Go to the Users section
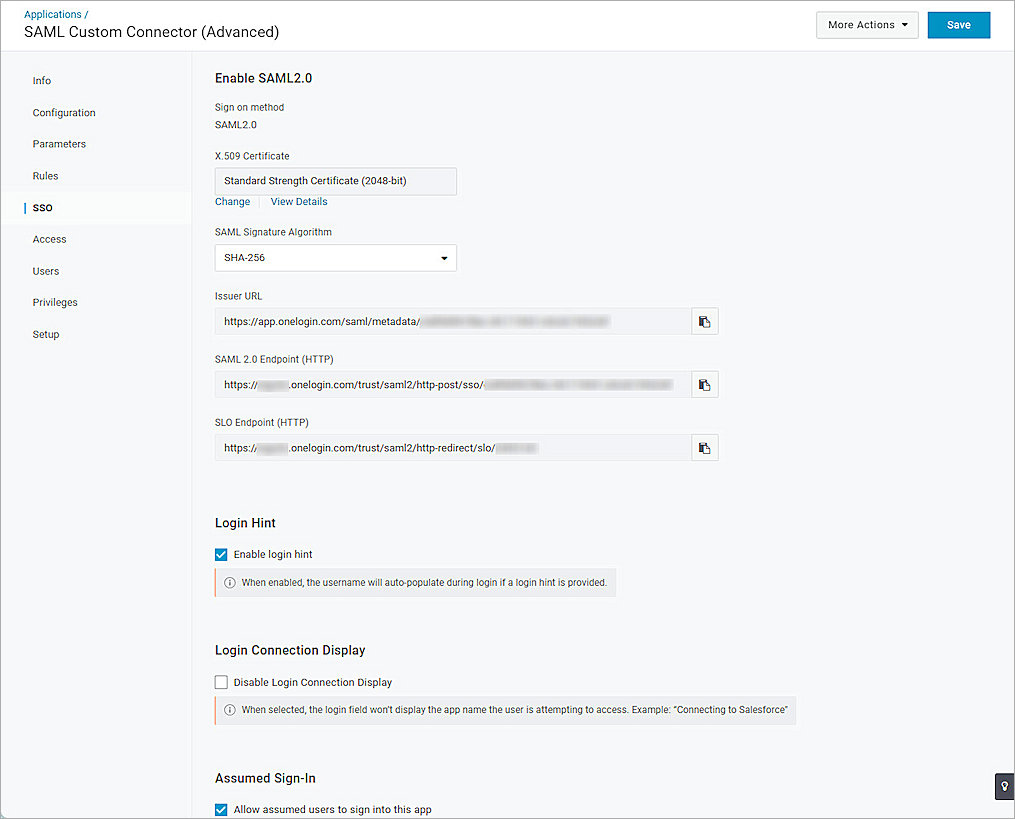This screenshot has width=1015, height=819. click(x=45, y=270)
